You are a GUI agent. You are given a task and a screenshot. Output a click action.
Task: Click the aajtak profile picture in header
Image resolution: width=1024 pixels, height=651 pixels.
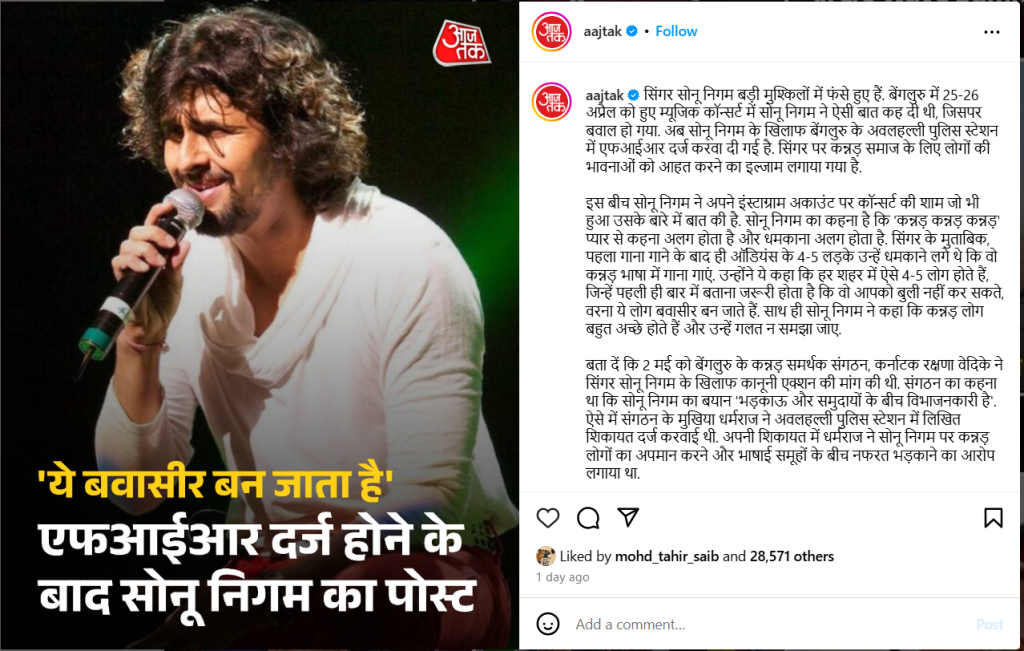551,31
